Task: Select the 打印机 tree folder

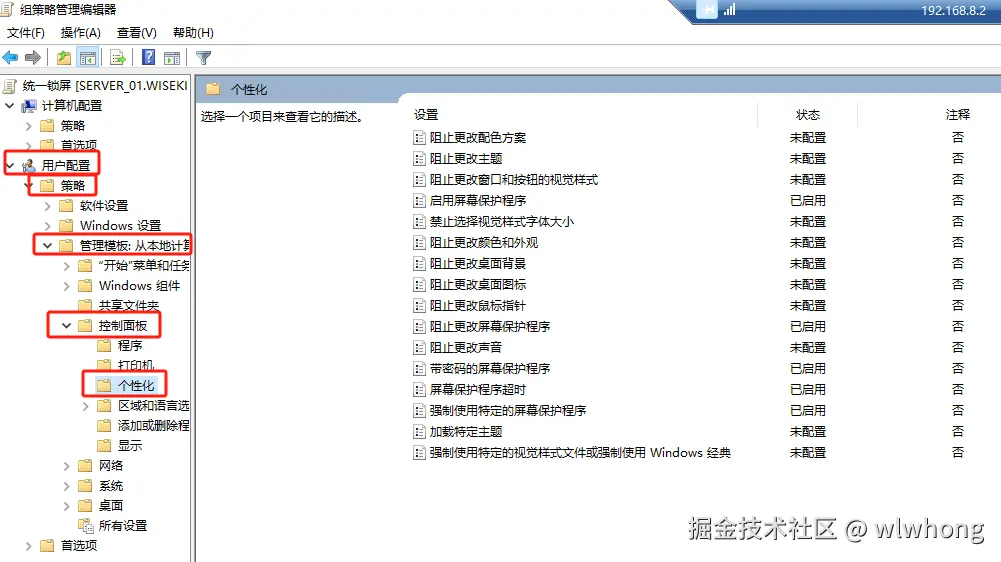Action: 136,365
